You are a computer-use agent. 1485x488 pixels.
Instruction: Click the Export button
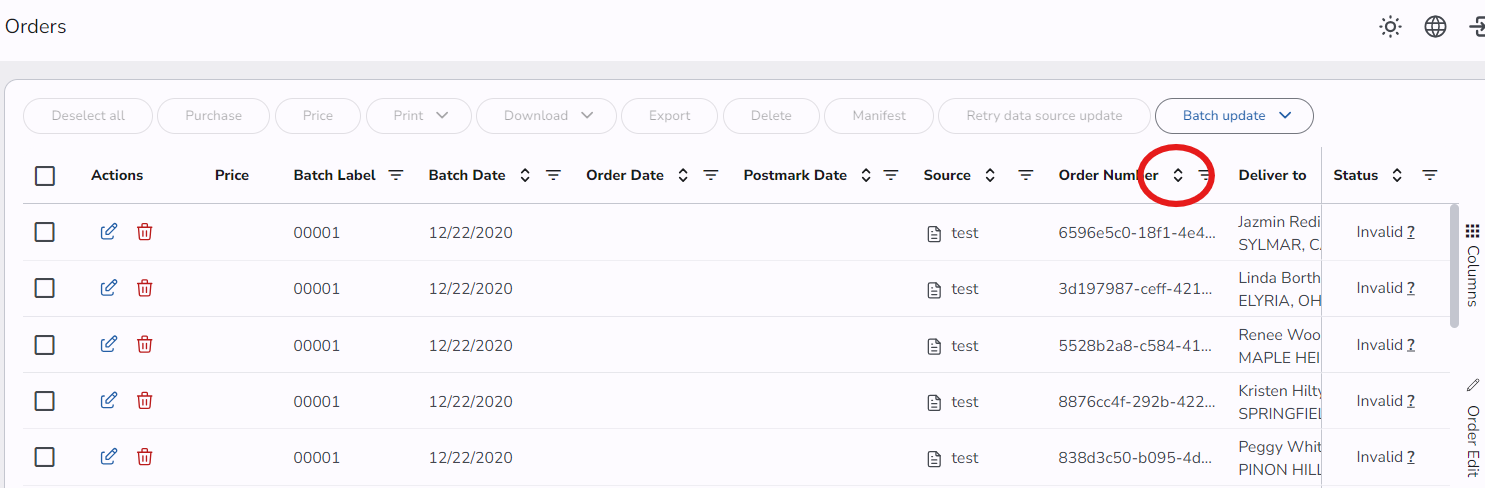(x=669, y=116)
